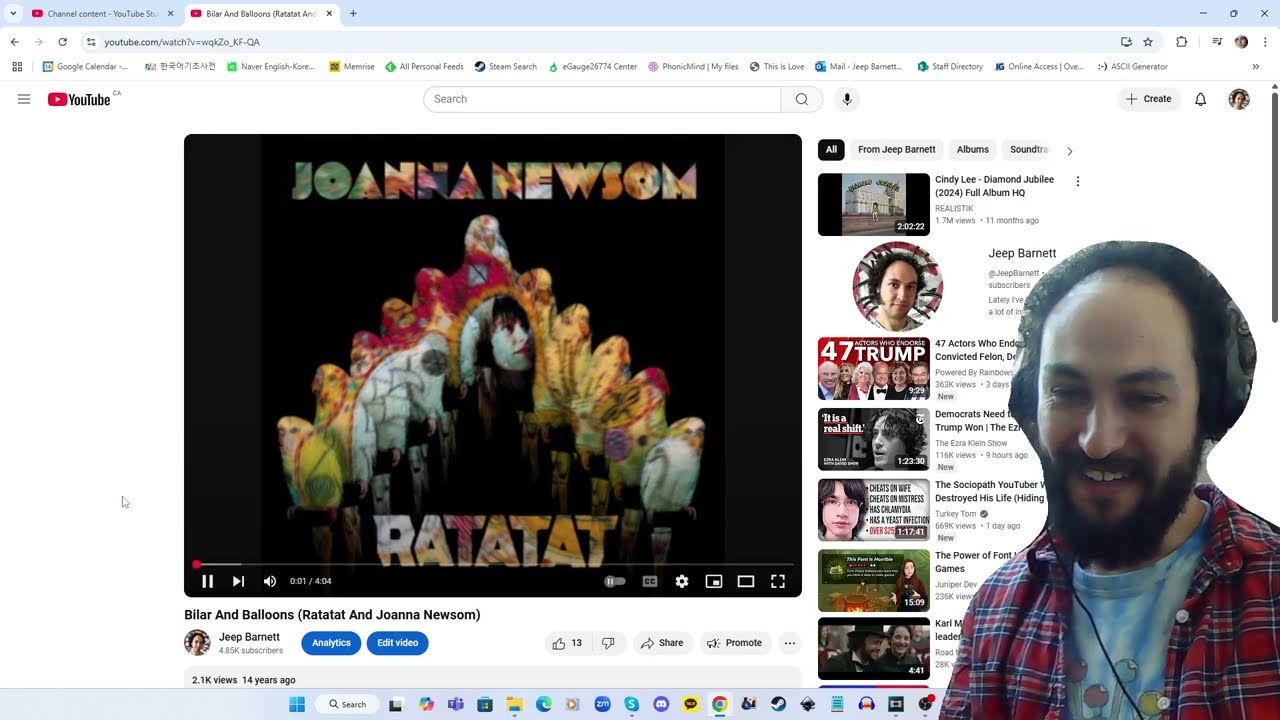The image size is (1280, 720).
Task: Open the Chrome three-dot menu
Action: click(x=1265, y=42)
